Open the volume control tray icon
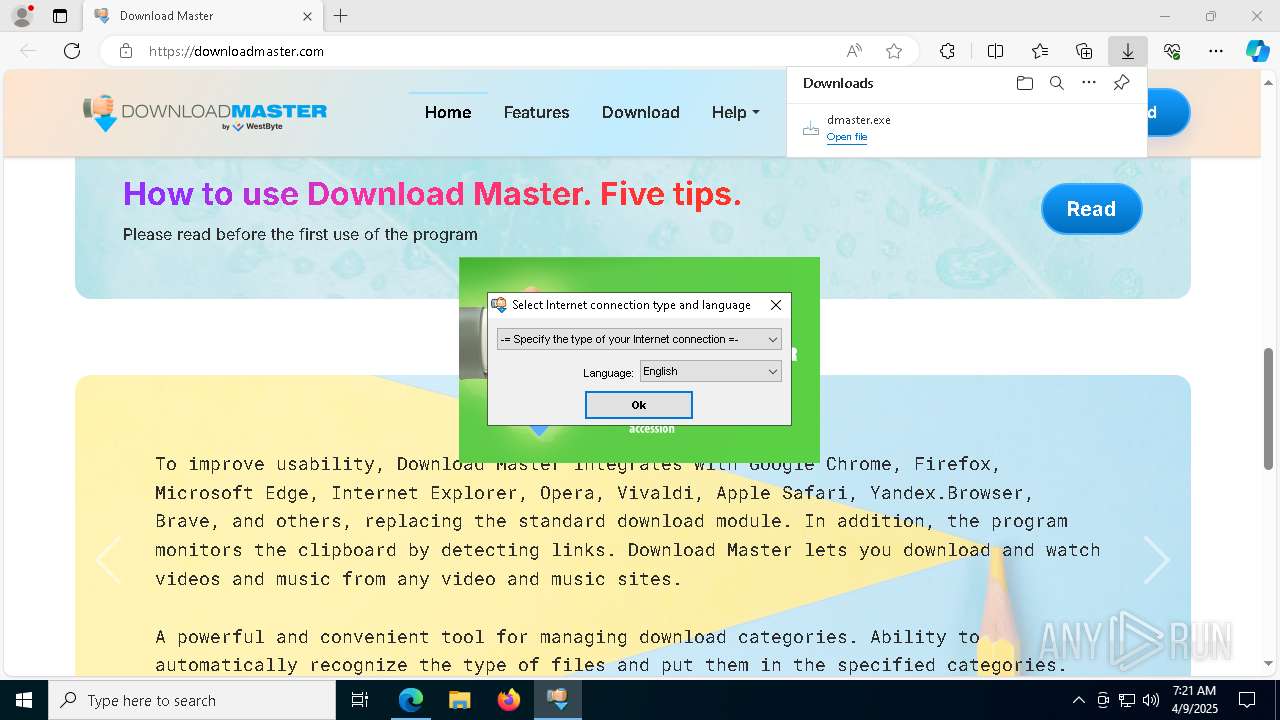This screenshot has height=720, width=1280. (1150, 700)
